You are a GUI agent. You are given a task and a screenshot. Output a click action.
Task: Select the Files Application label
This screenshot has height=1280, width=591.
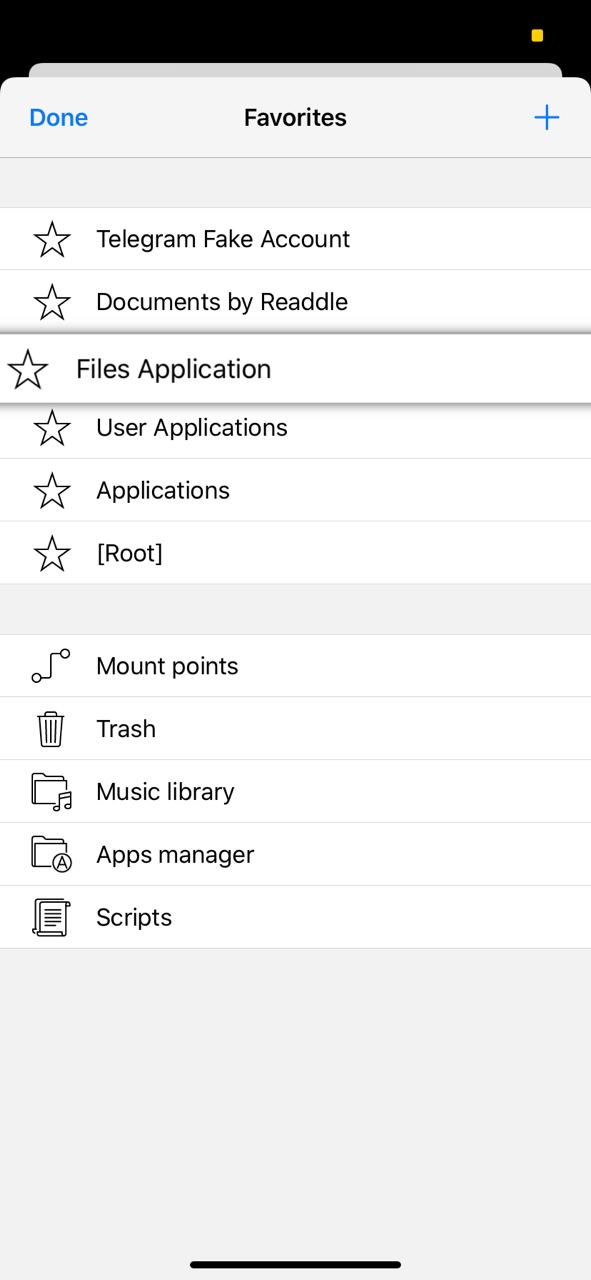[174, 369]
